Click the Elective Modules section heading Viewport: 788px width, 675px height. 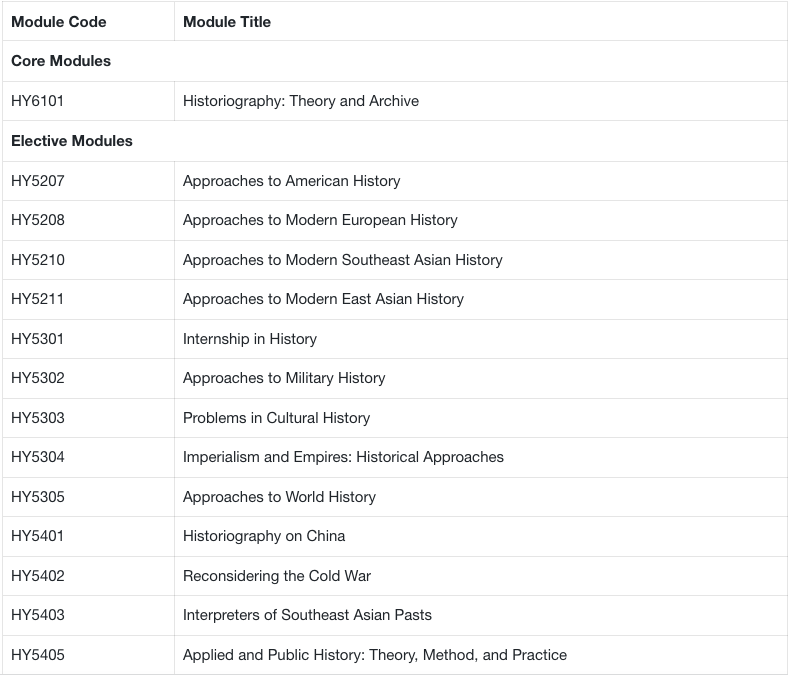tap(72, 141)
